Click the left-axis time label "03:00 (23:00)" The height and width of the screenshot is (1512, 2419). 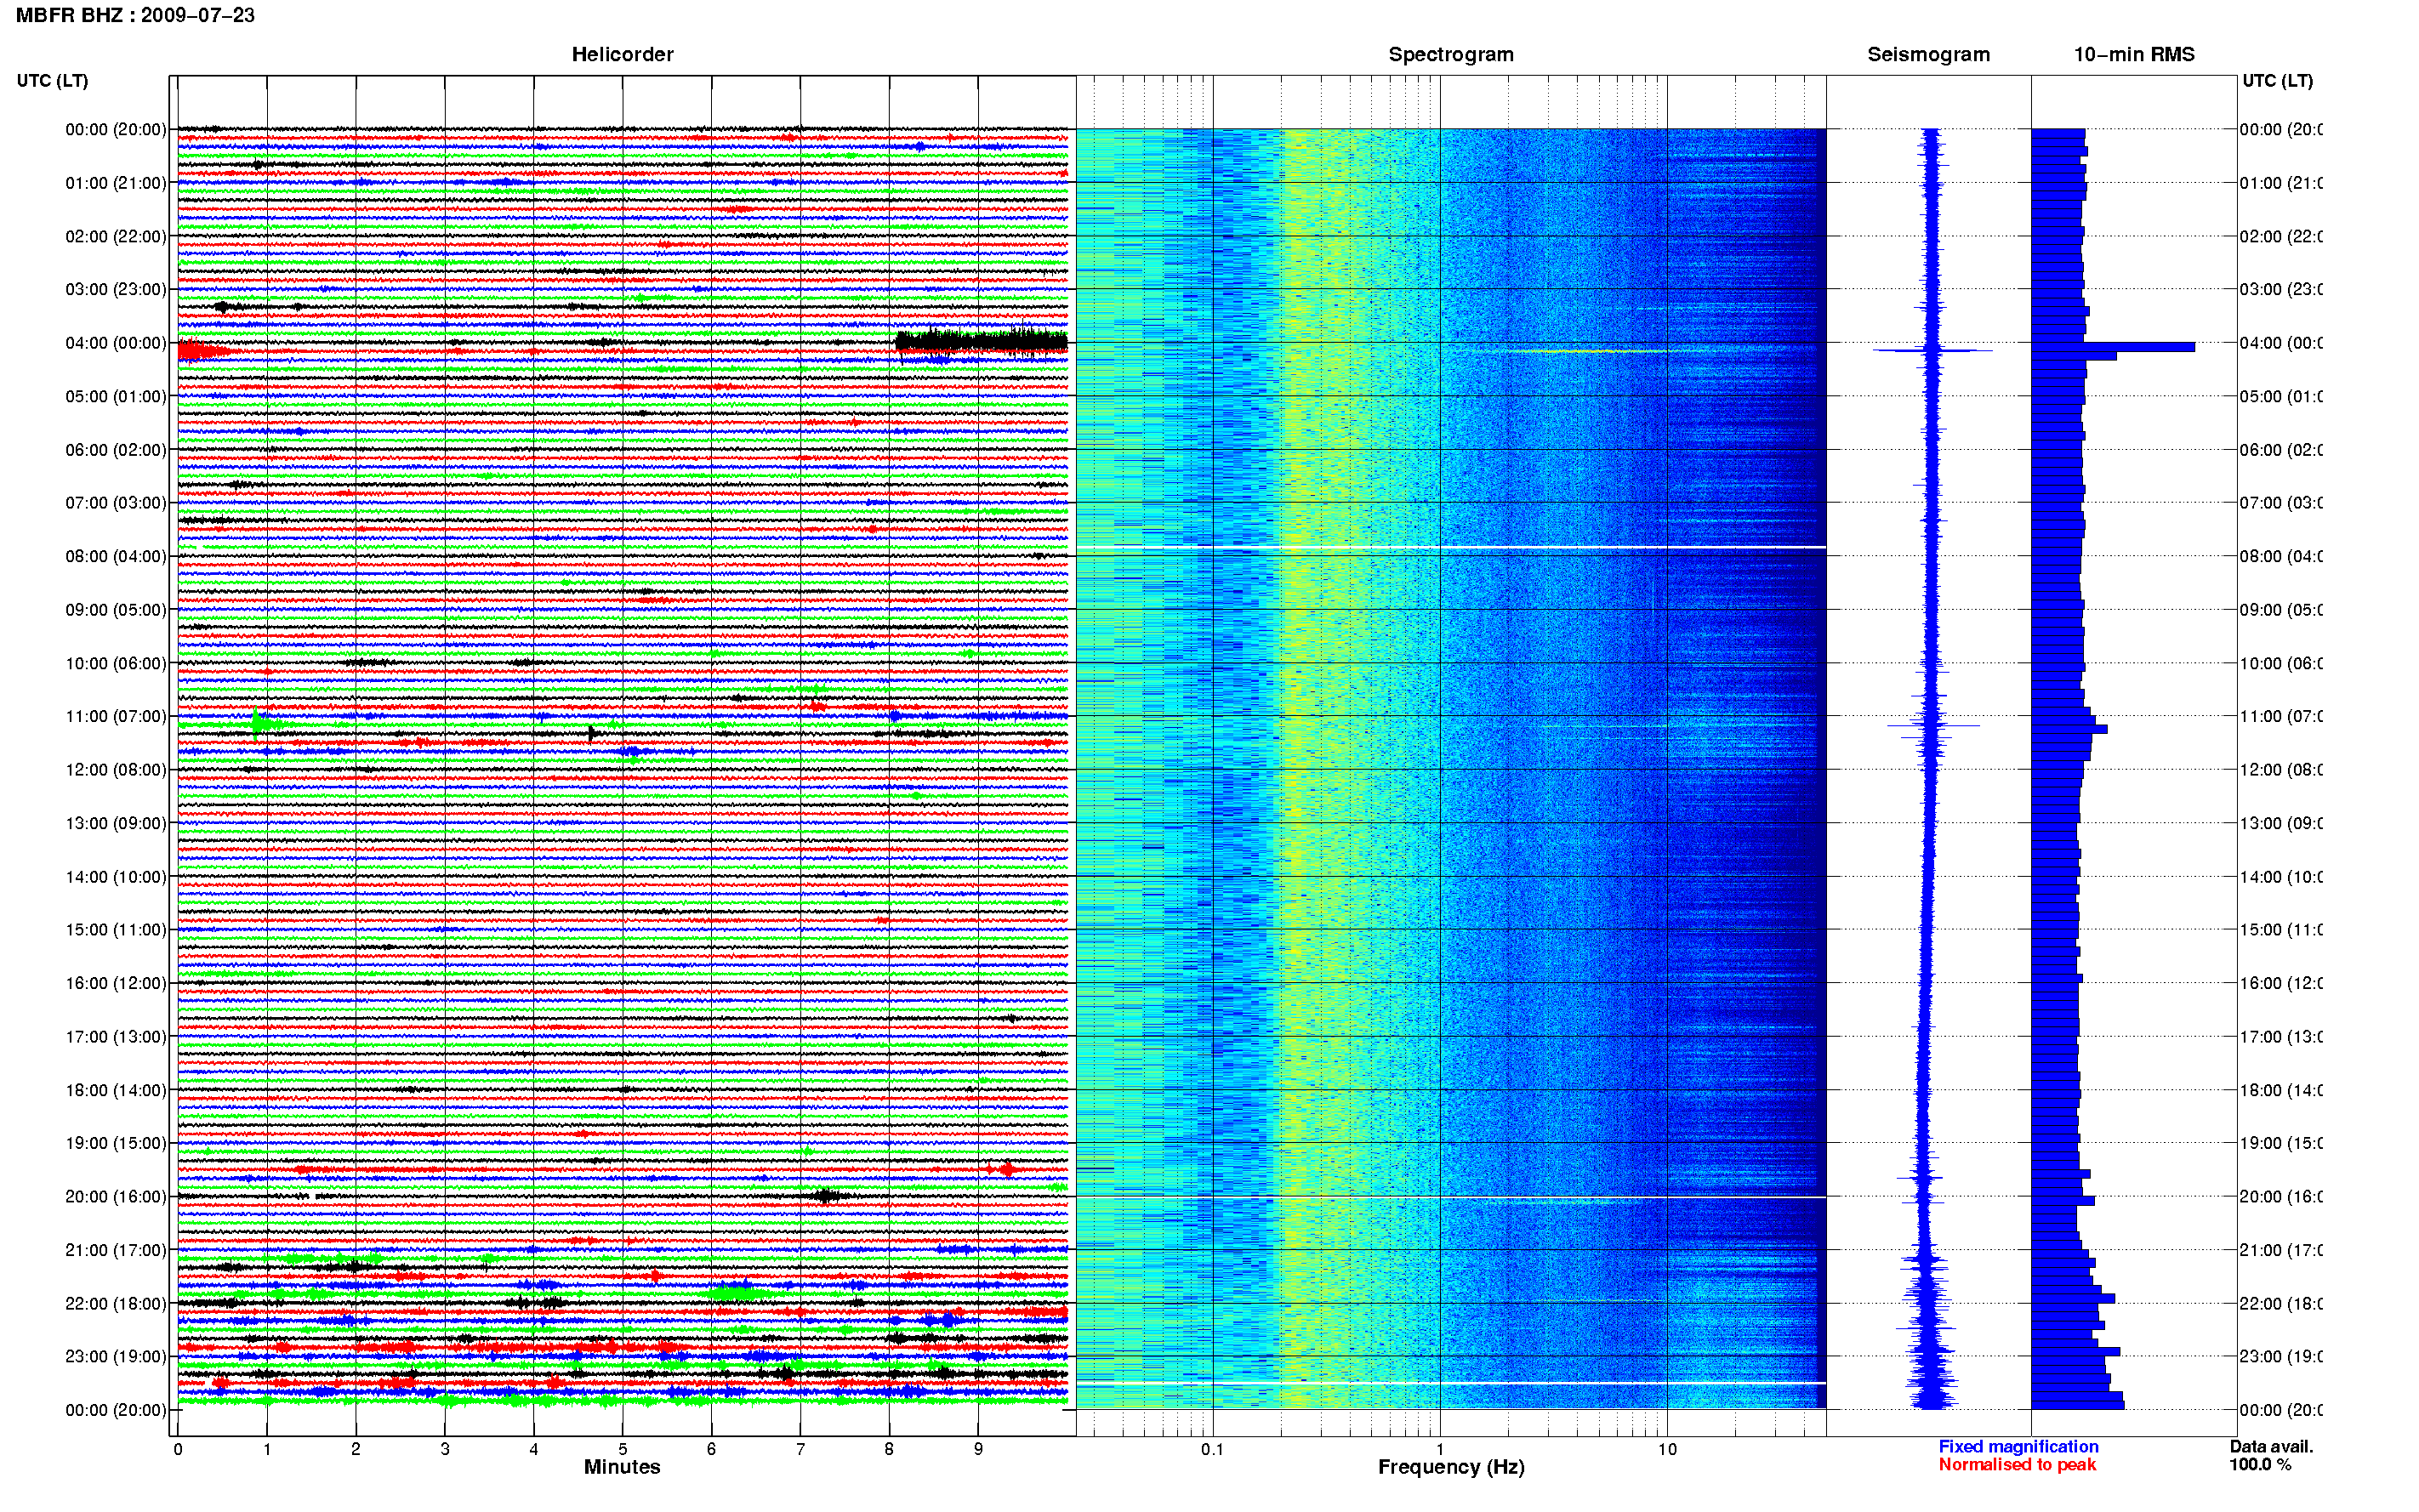coord(116,289)
